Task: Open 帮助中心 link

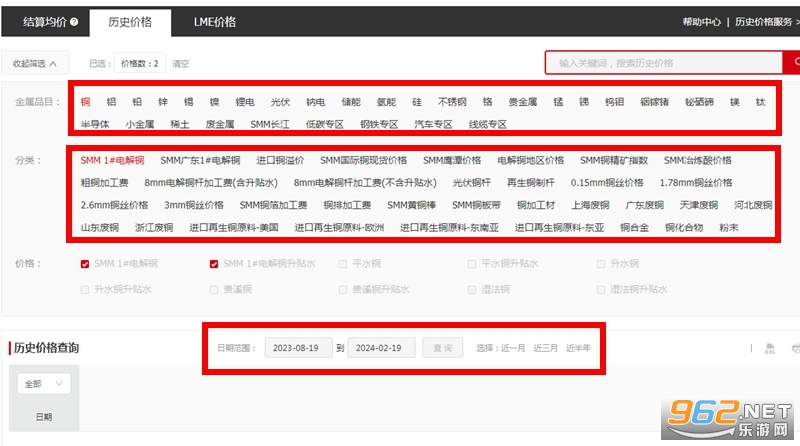Action: click(702, 22)
